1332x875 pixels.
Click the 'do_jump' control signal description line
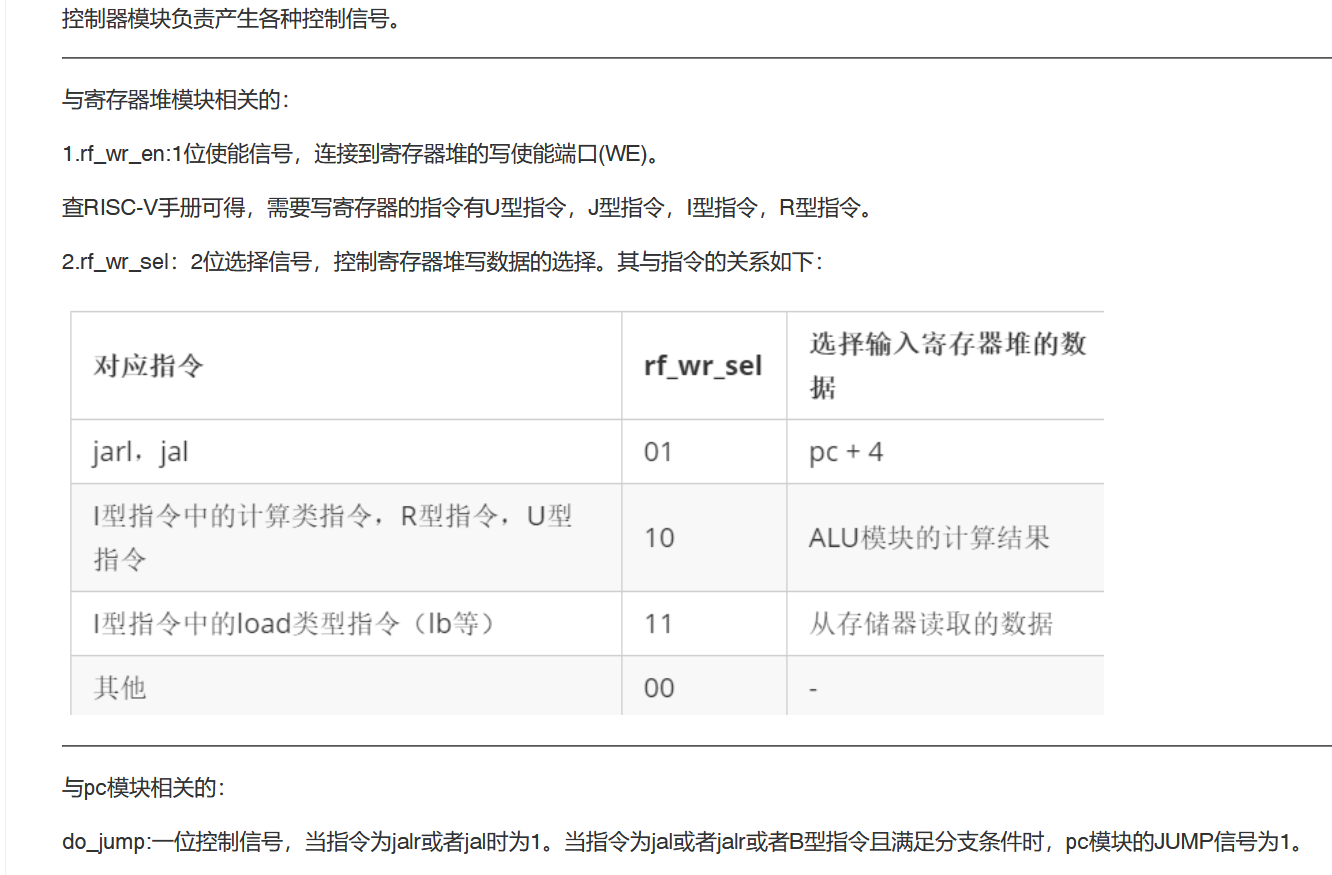682,842
